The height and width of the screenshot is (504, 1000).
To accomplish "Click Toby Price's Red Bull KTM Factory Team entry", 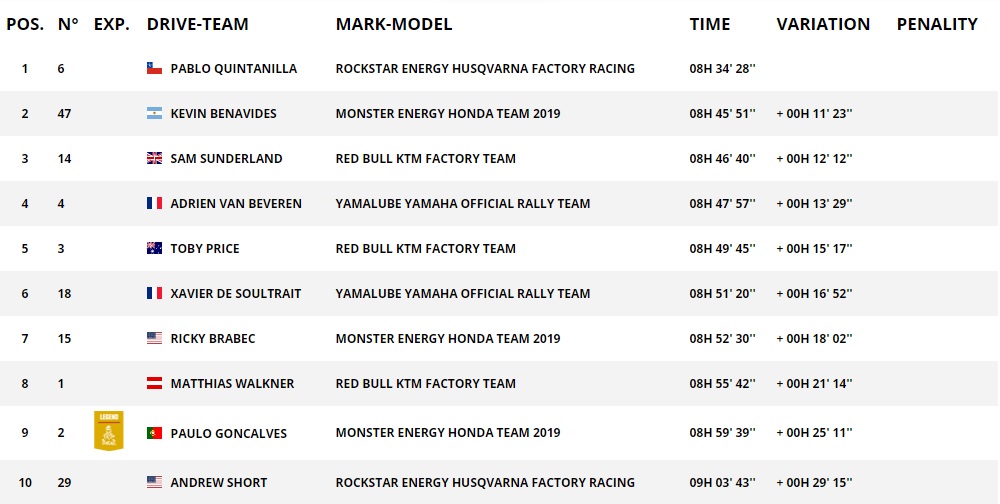I will pyautogui.click(x=425, y=248).
